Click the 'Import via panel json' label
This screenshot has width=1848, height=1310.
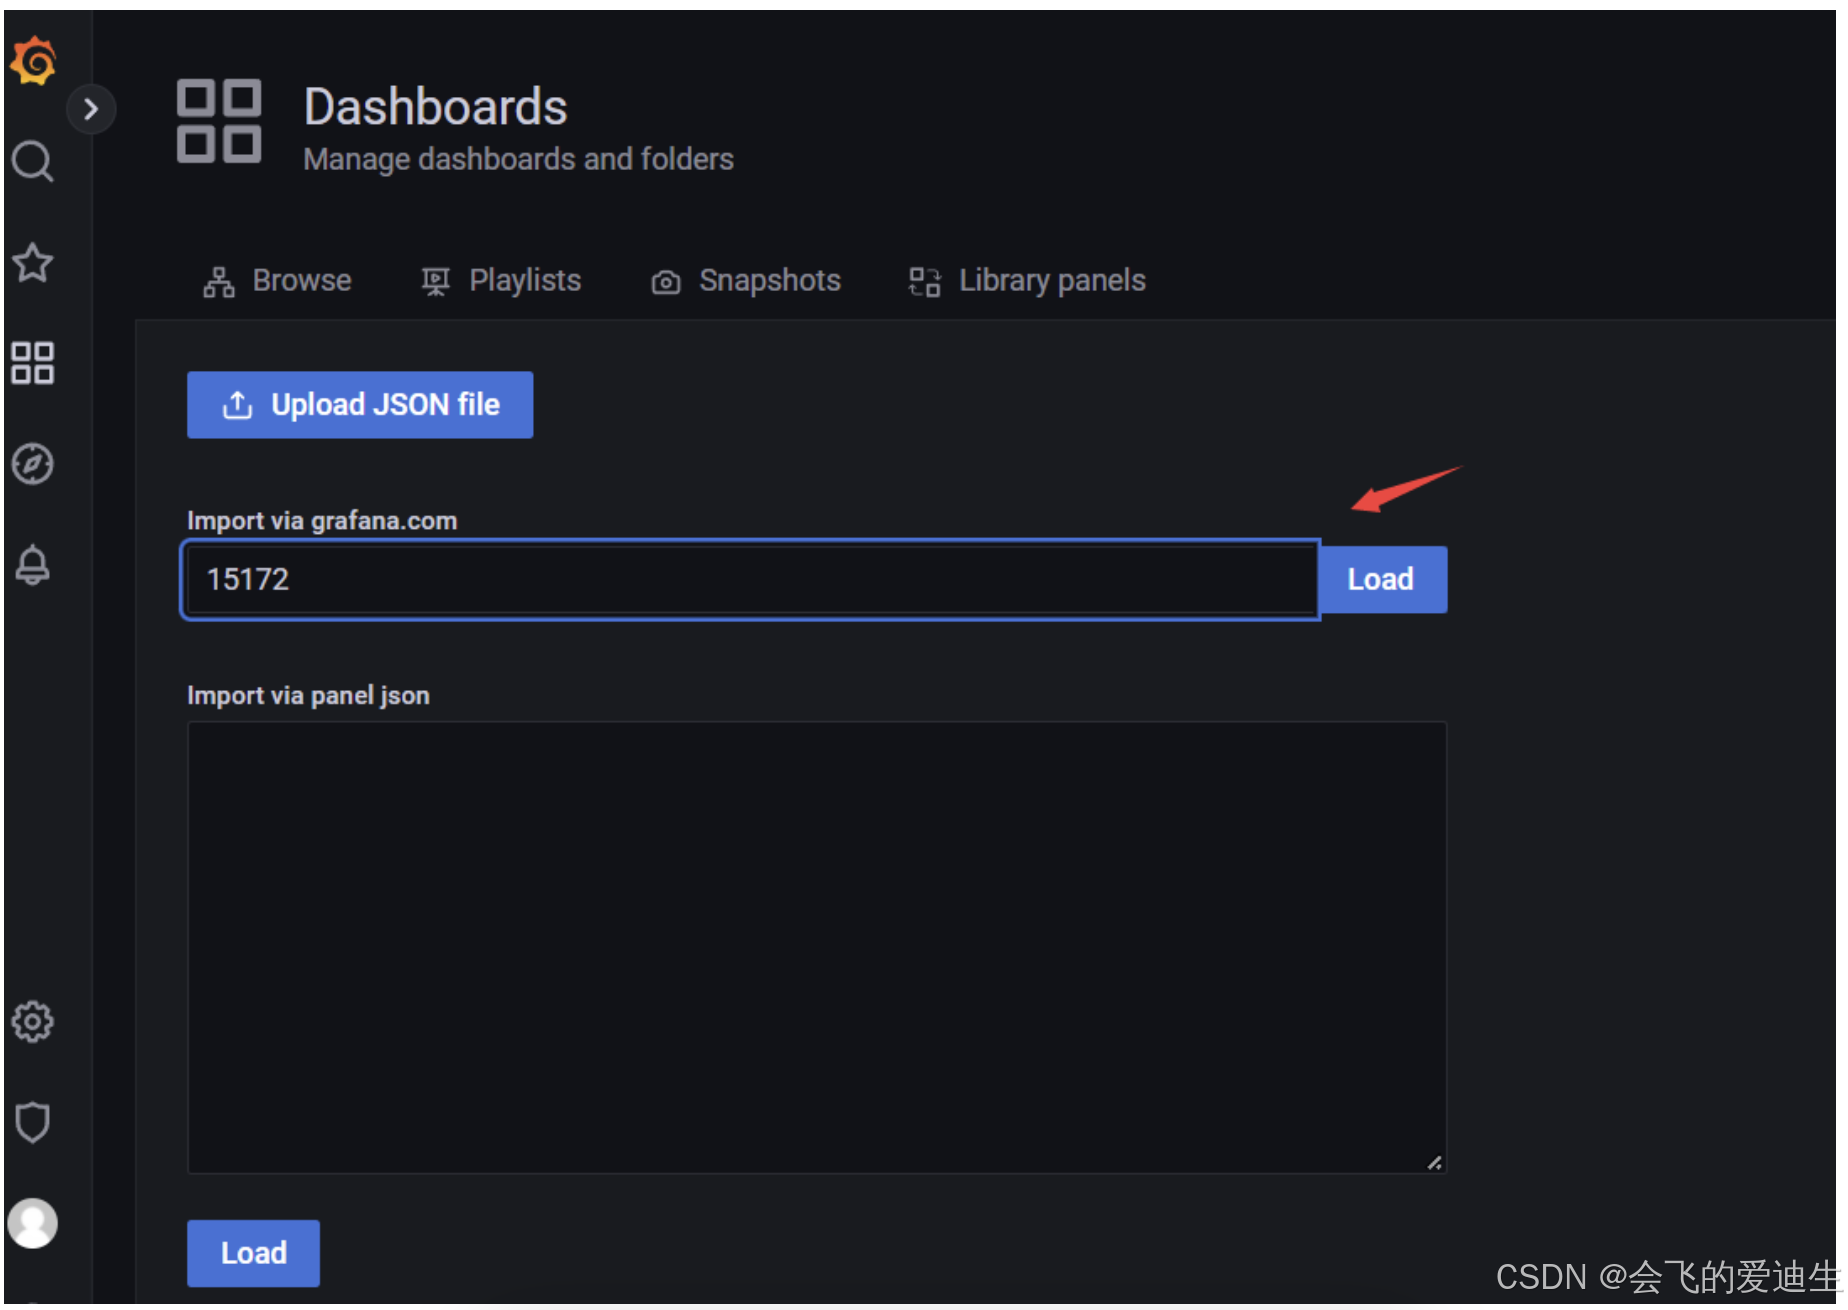pos(308,696)
